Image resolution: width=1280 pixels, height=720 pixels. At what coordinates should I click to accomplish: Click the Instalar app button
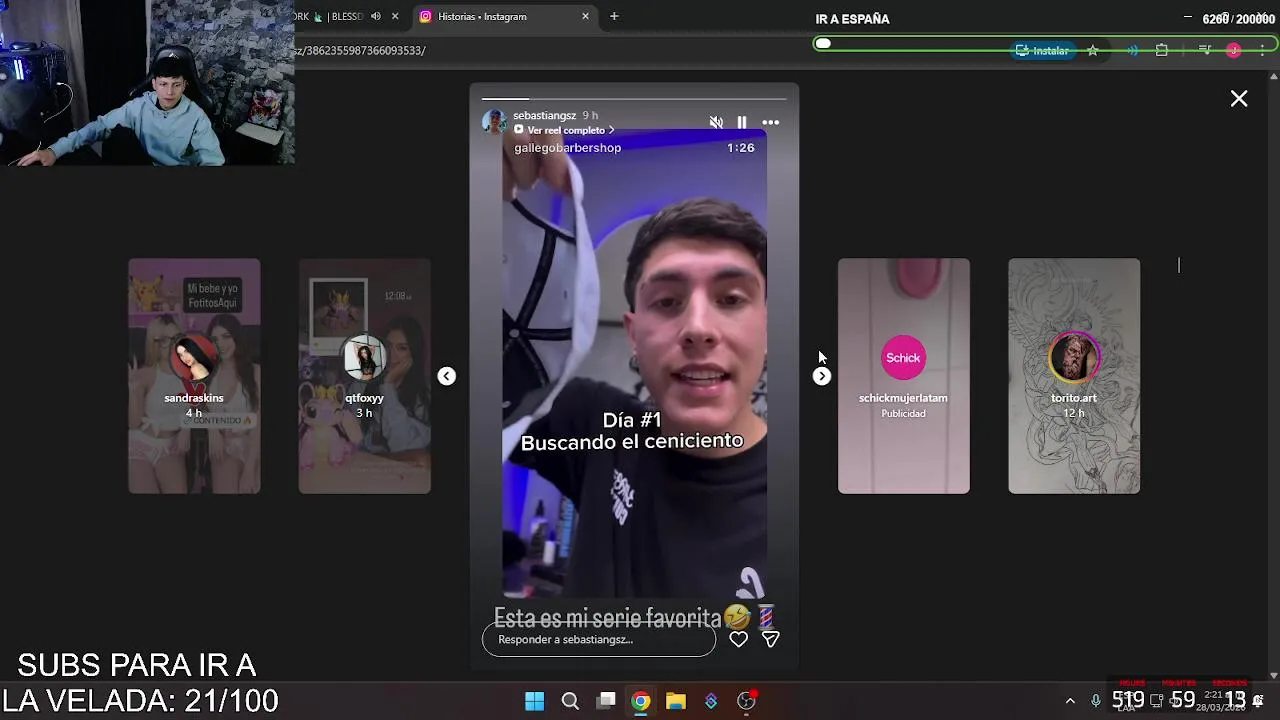[1042, 50]
